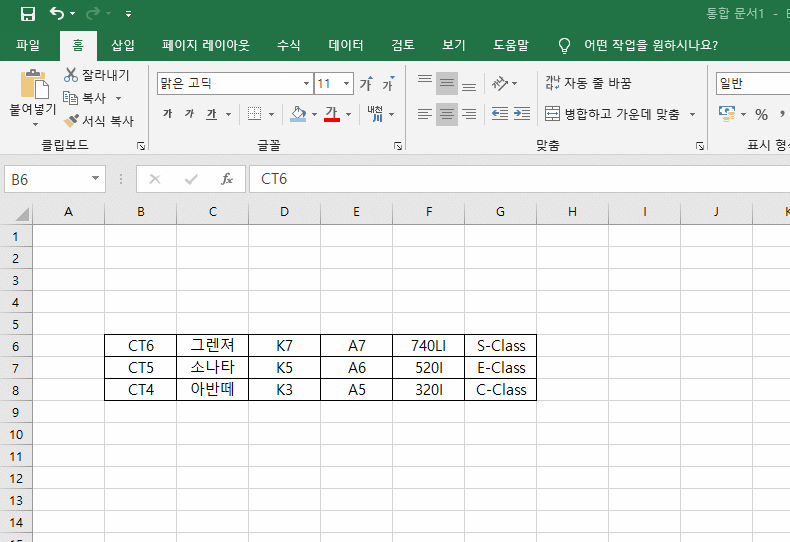Click 병합하고 가운데 맞춤 merge button

(x=612, y=114)
